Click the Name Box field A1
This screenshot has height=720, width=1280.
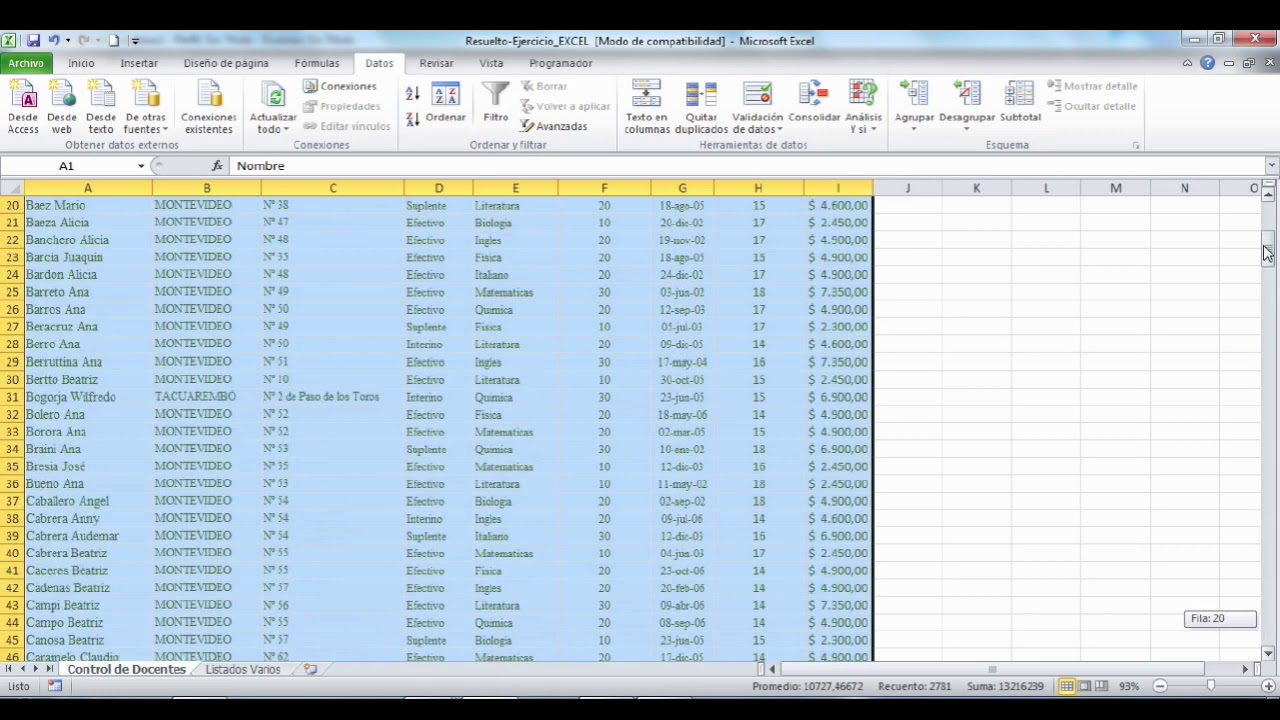(x=67, y=166)
